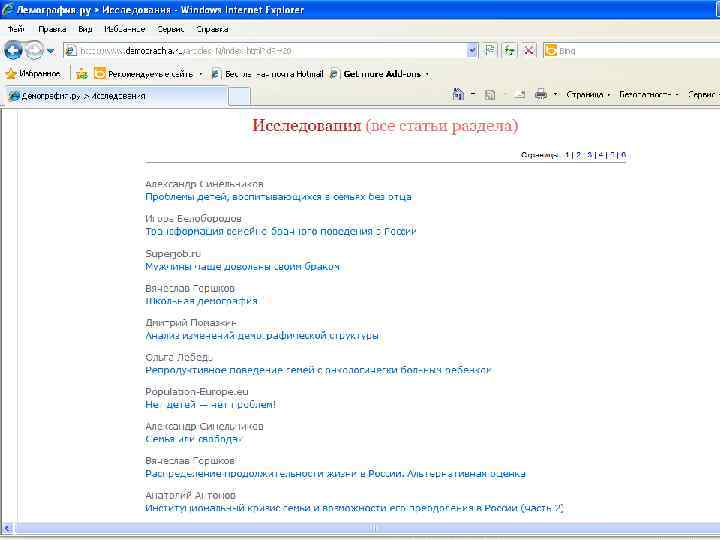Go to page 4 of the articles

[601, 155]
